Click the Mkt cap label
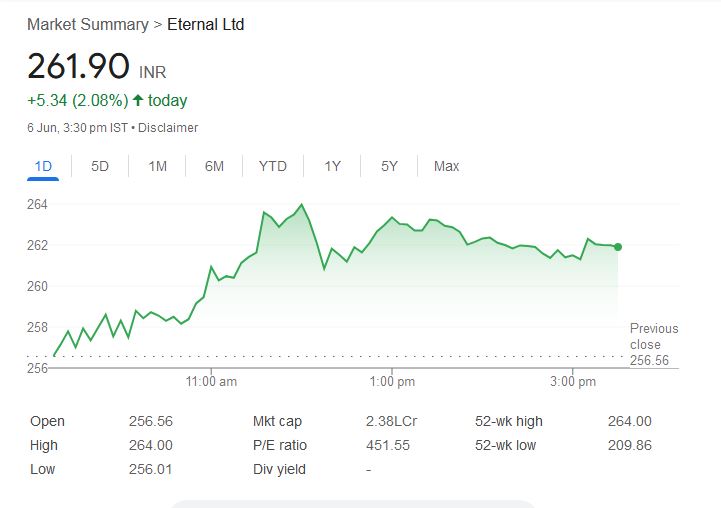 point(277,421)
